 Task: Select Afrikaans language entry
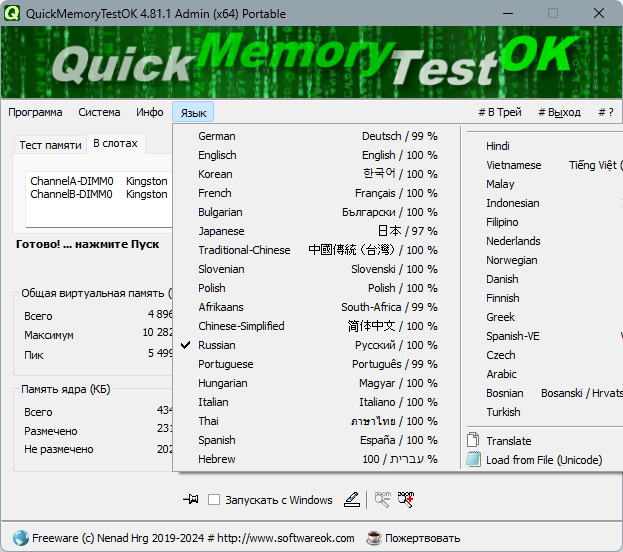tap(317, 307)
